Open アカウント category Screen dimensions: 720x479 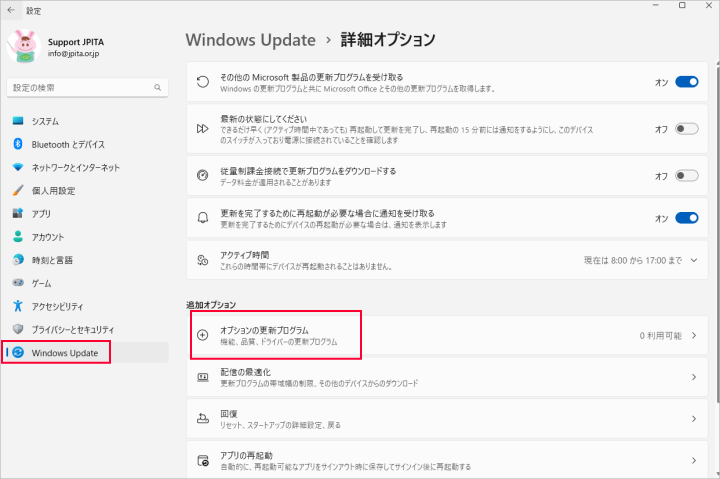tap(87, 237)
